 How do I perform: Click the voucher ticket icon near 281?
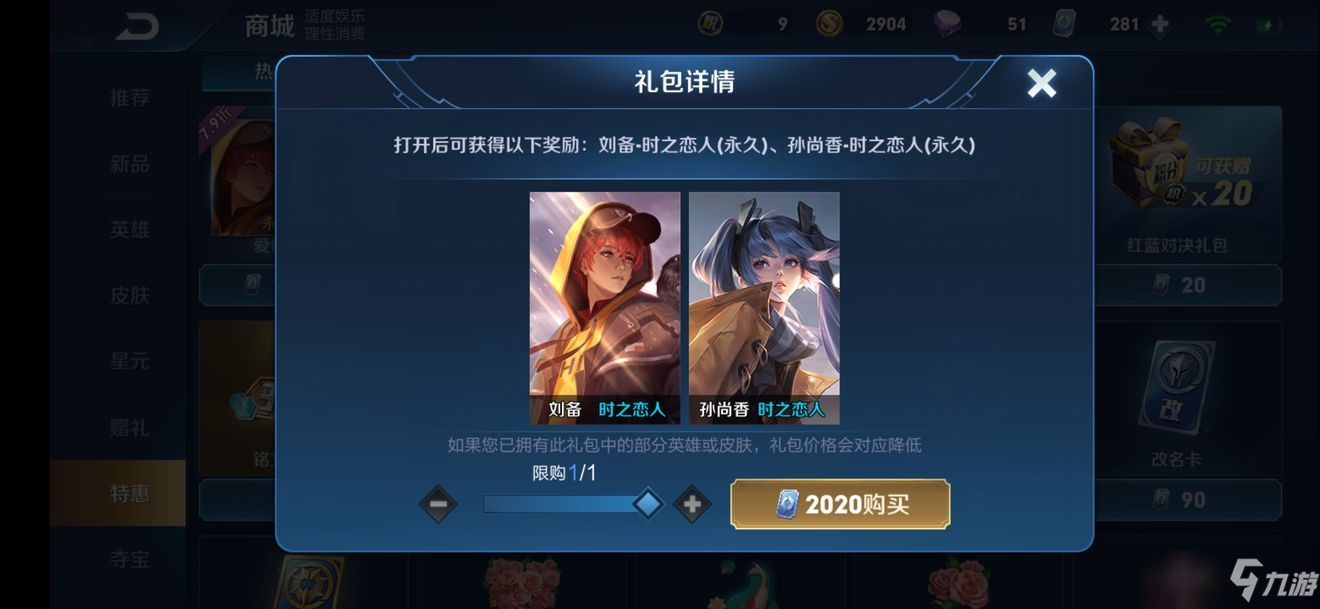(1066, 23)
